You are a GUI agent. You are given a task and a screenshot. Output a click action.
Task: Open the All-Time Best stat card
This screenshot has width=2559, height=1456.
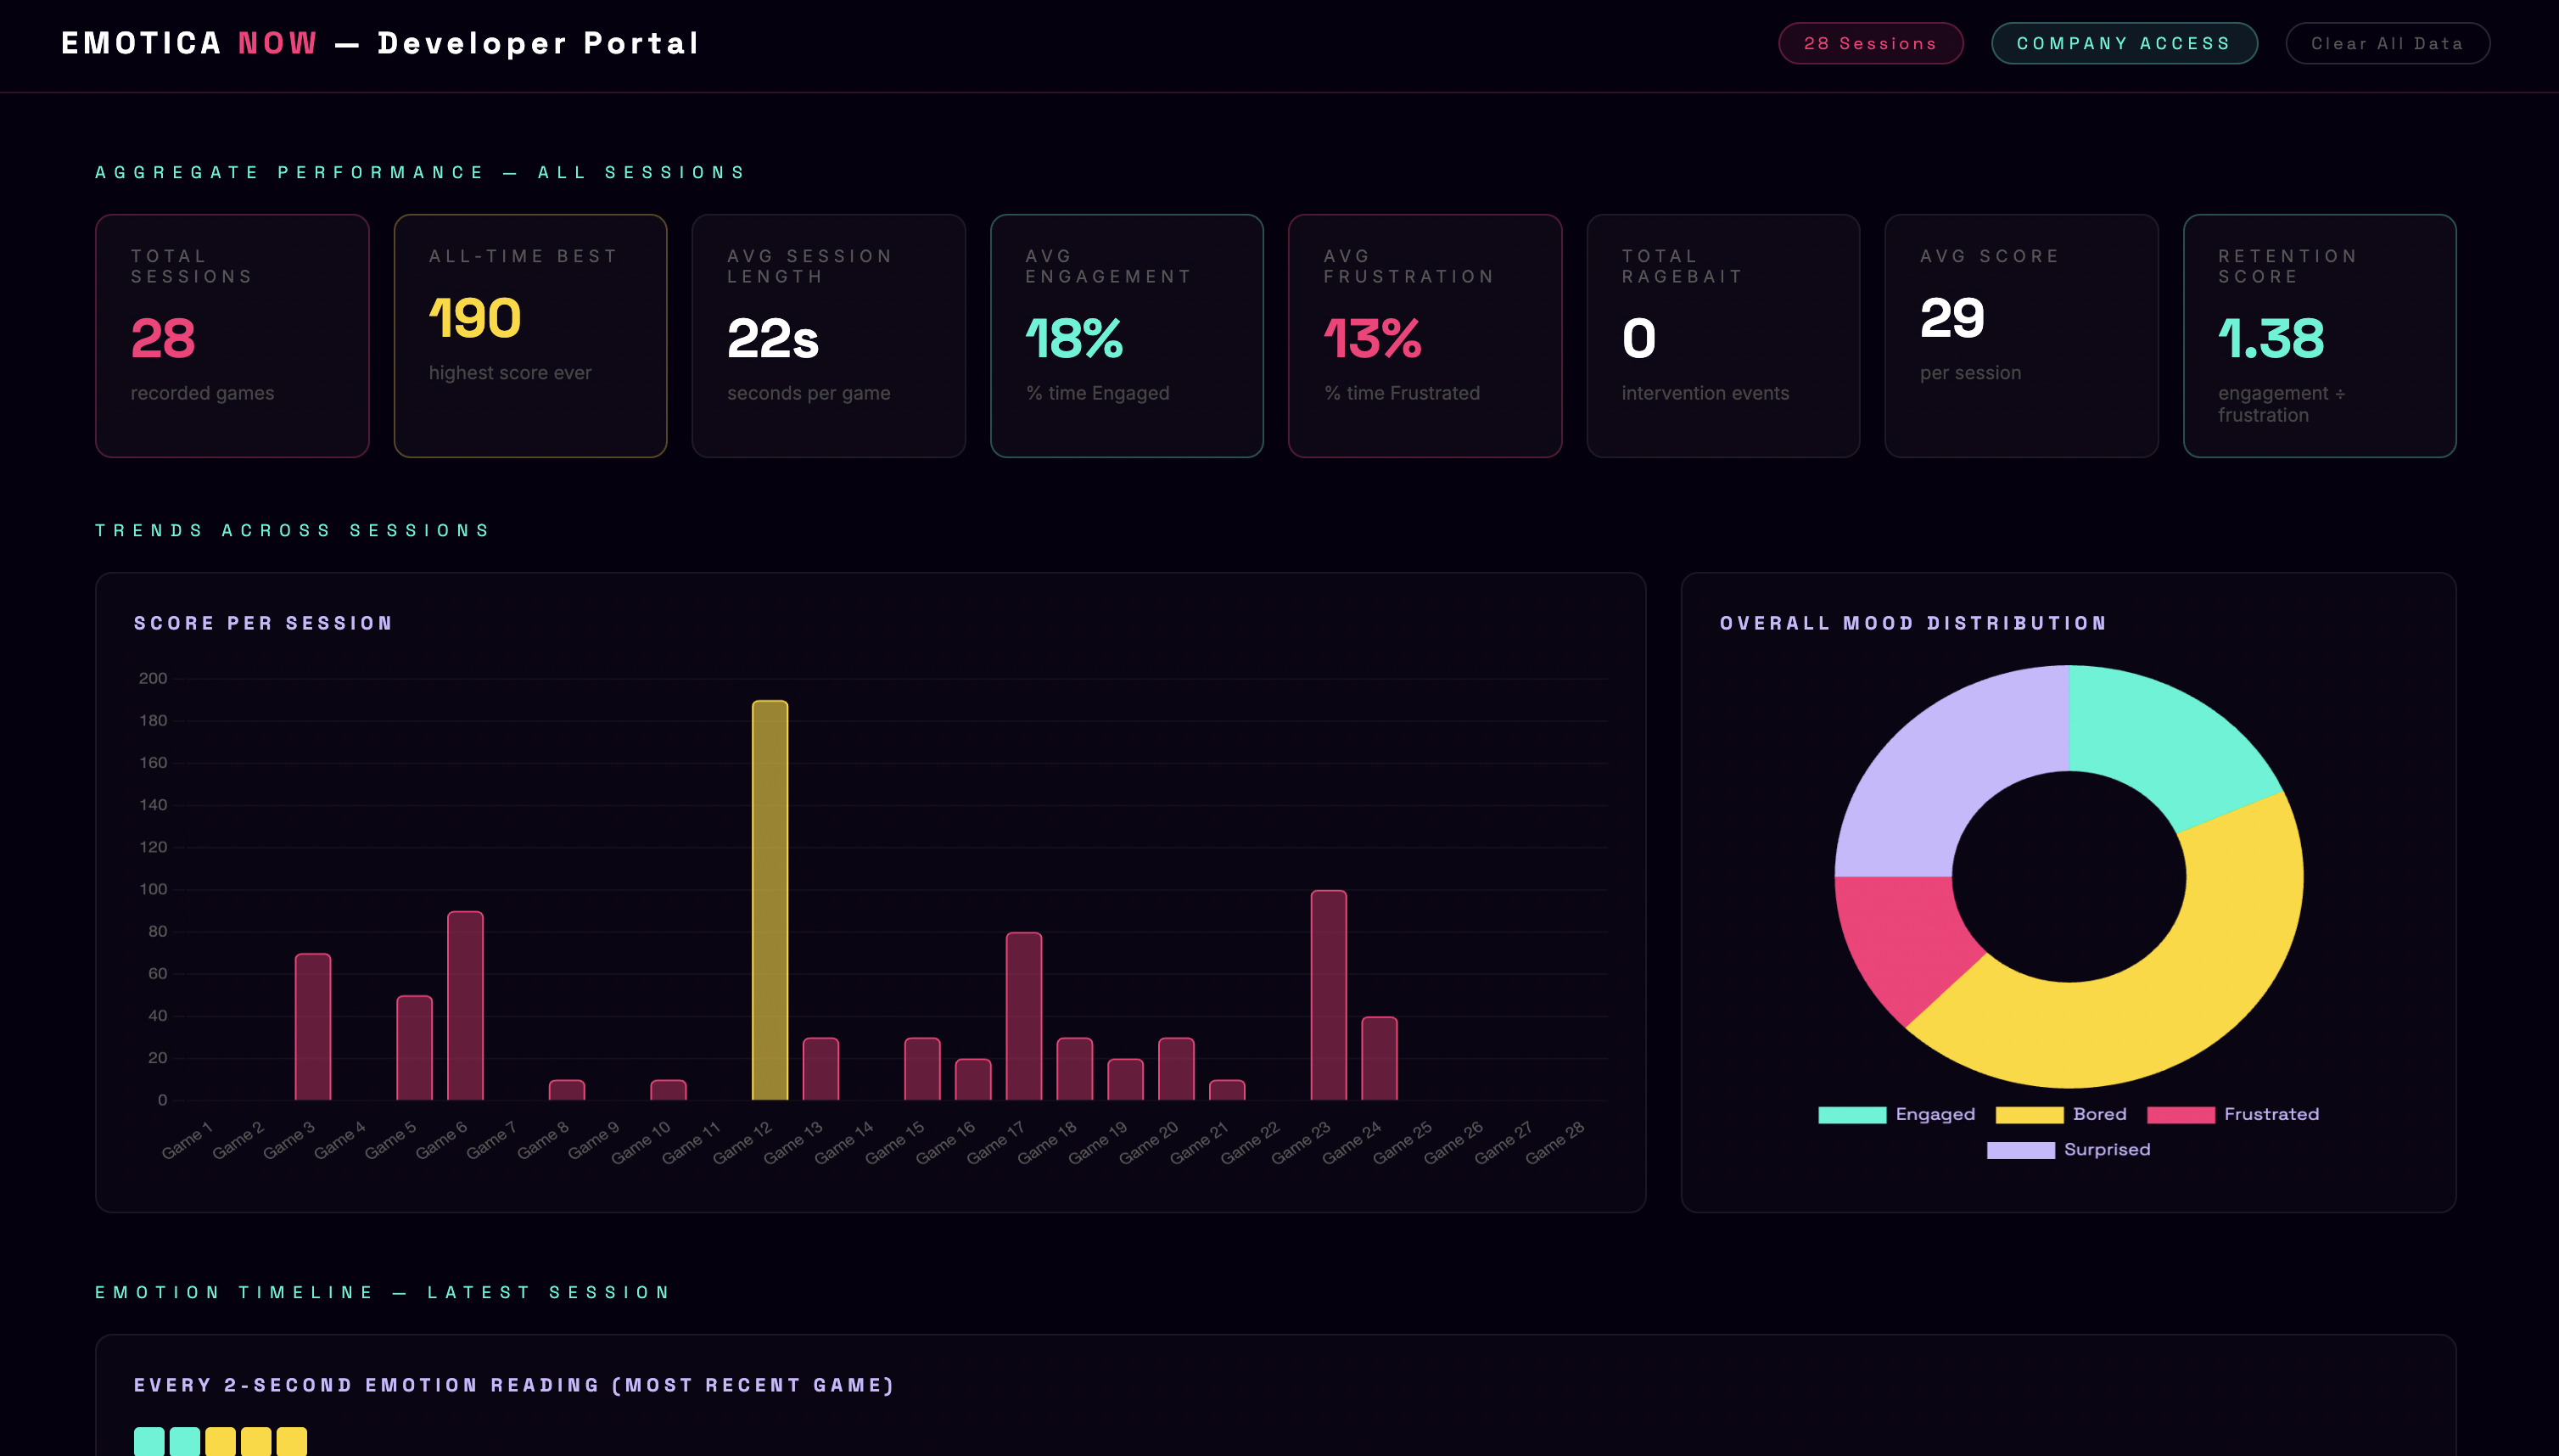coord(530,335)
